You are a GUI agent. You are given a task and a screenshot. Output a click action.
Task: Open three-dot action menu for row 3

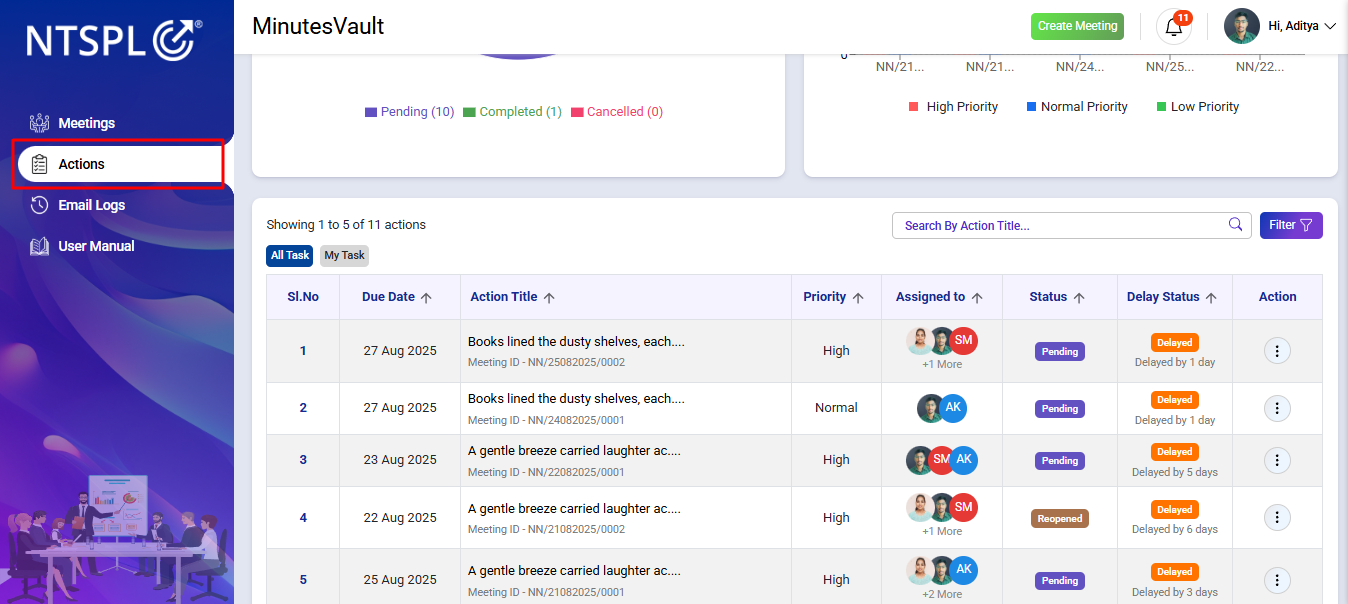coord(1277,460)
